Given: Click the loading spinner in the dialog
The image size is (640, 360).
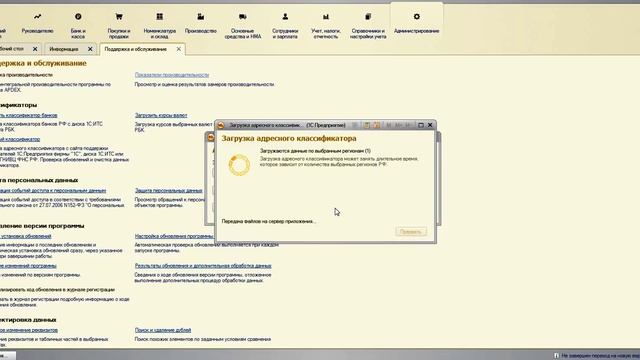Looking at the screenshot, I should (239, 165).
